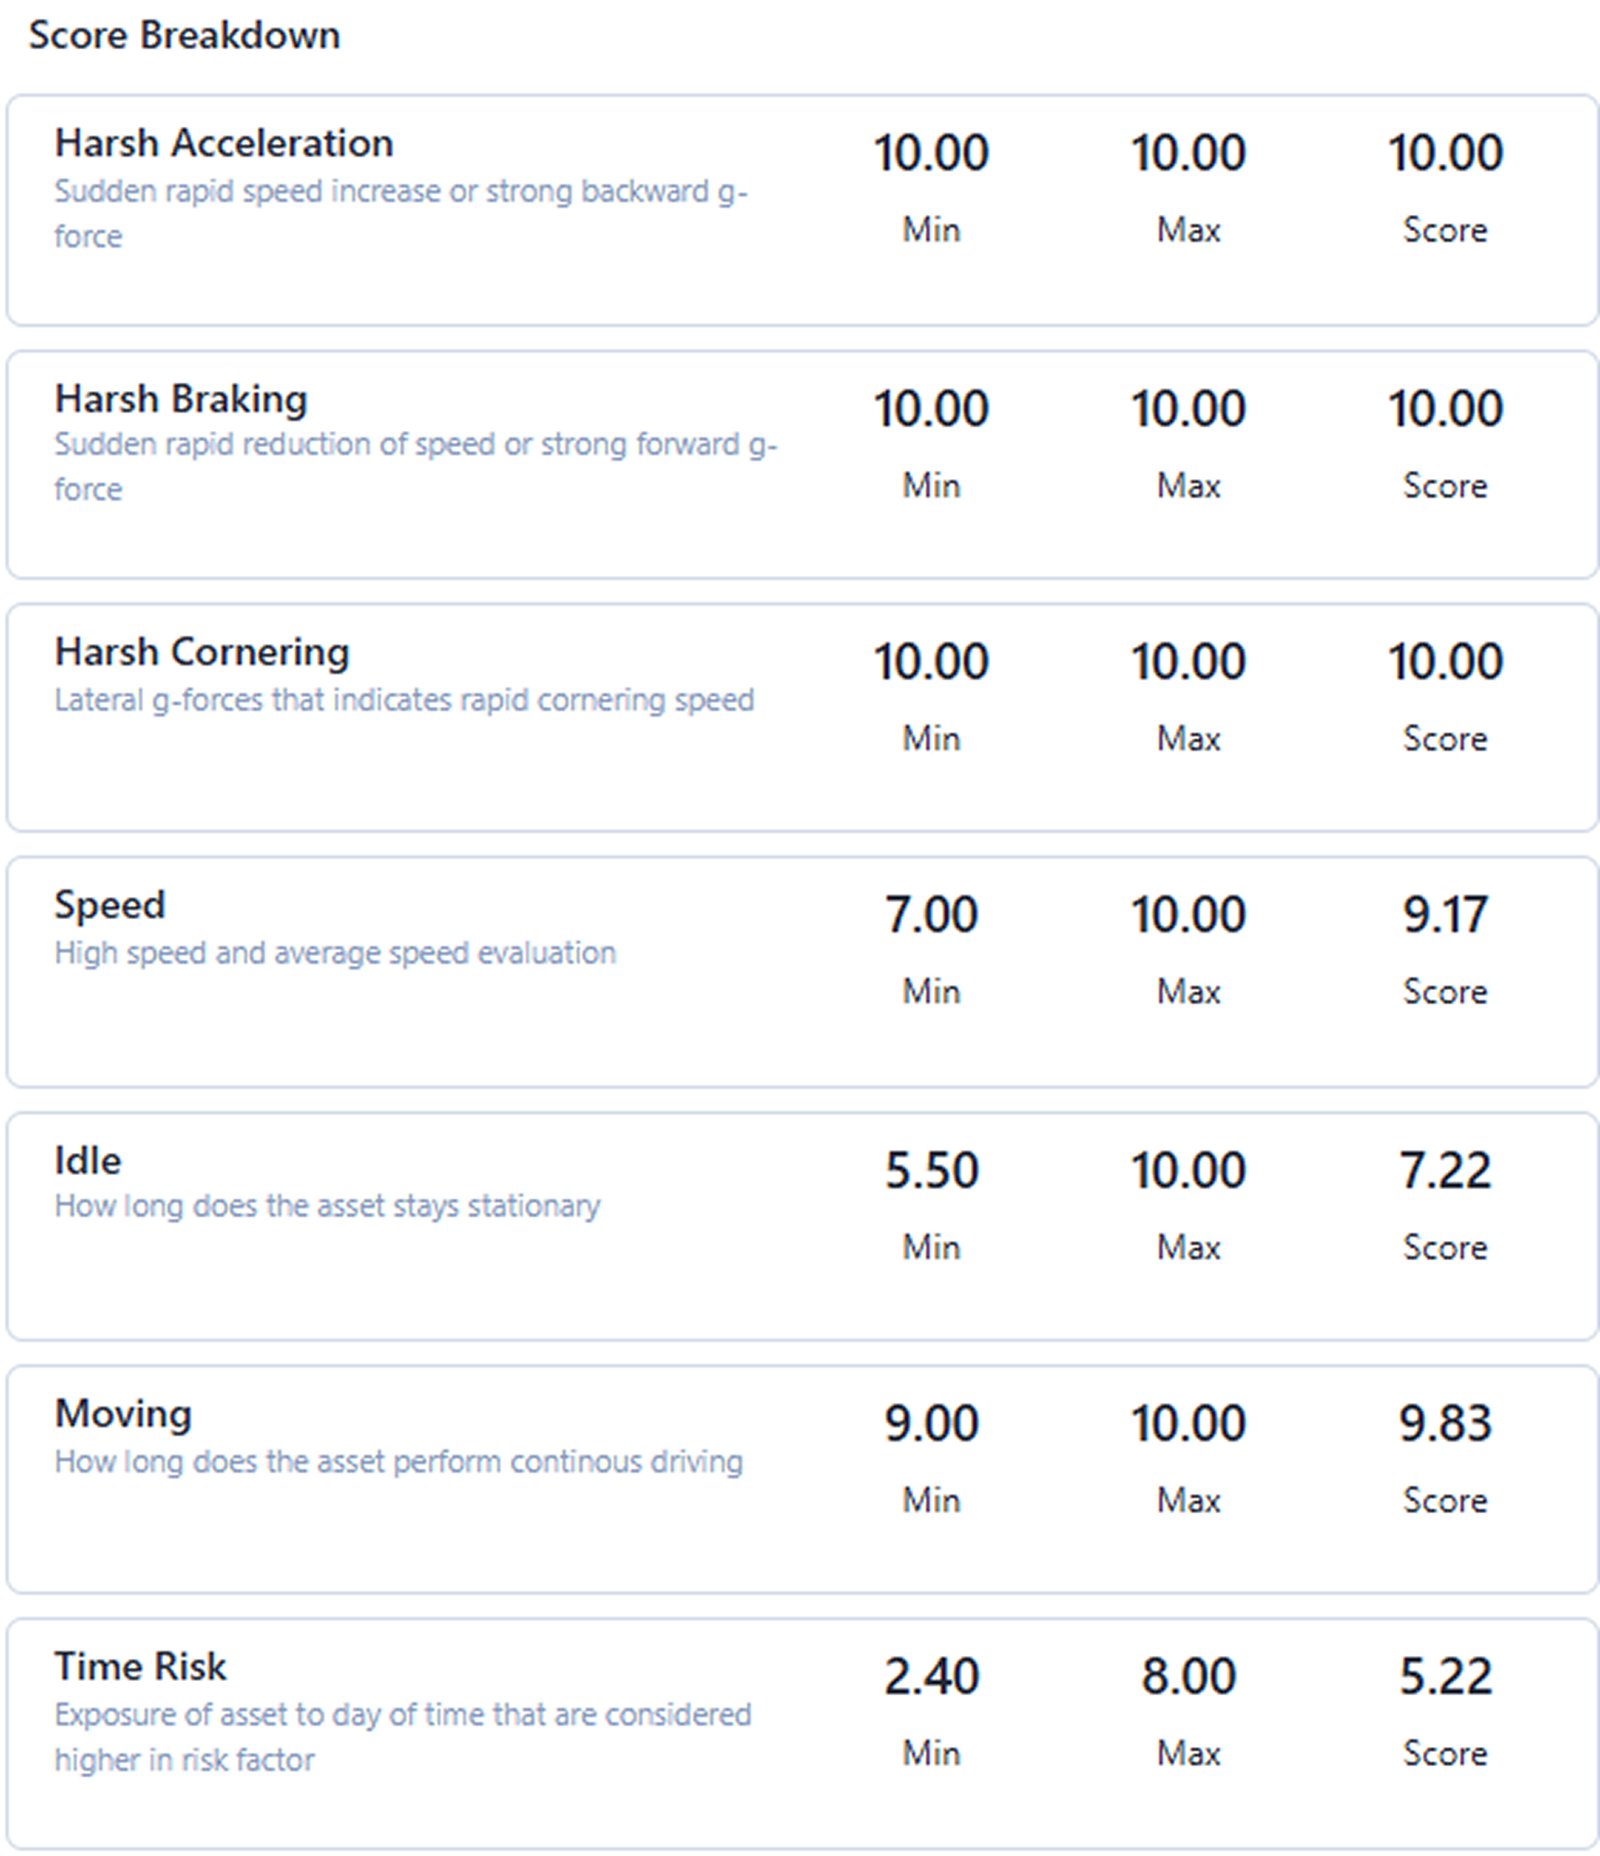This screenshot has height=1856, width=1600.
Task: Click the Time Risk min value 2.40
Action: tap(931, 1677)
